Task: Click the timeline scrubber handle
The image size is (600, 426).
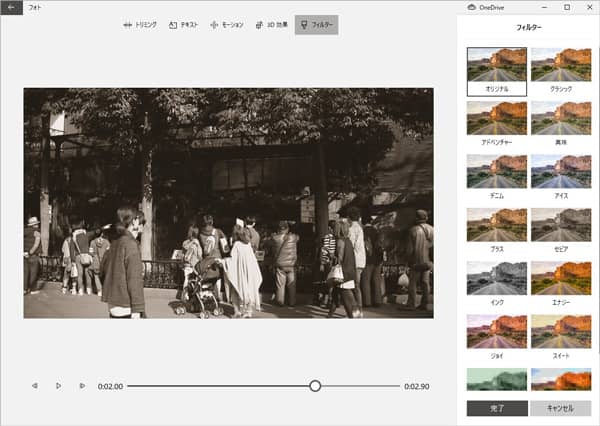Action: [x=315, y=385]
